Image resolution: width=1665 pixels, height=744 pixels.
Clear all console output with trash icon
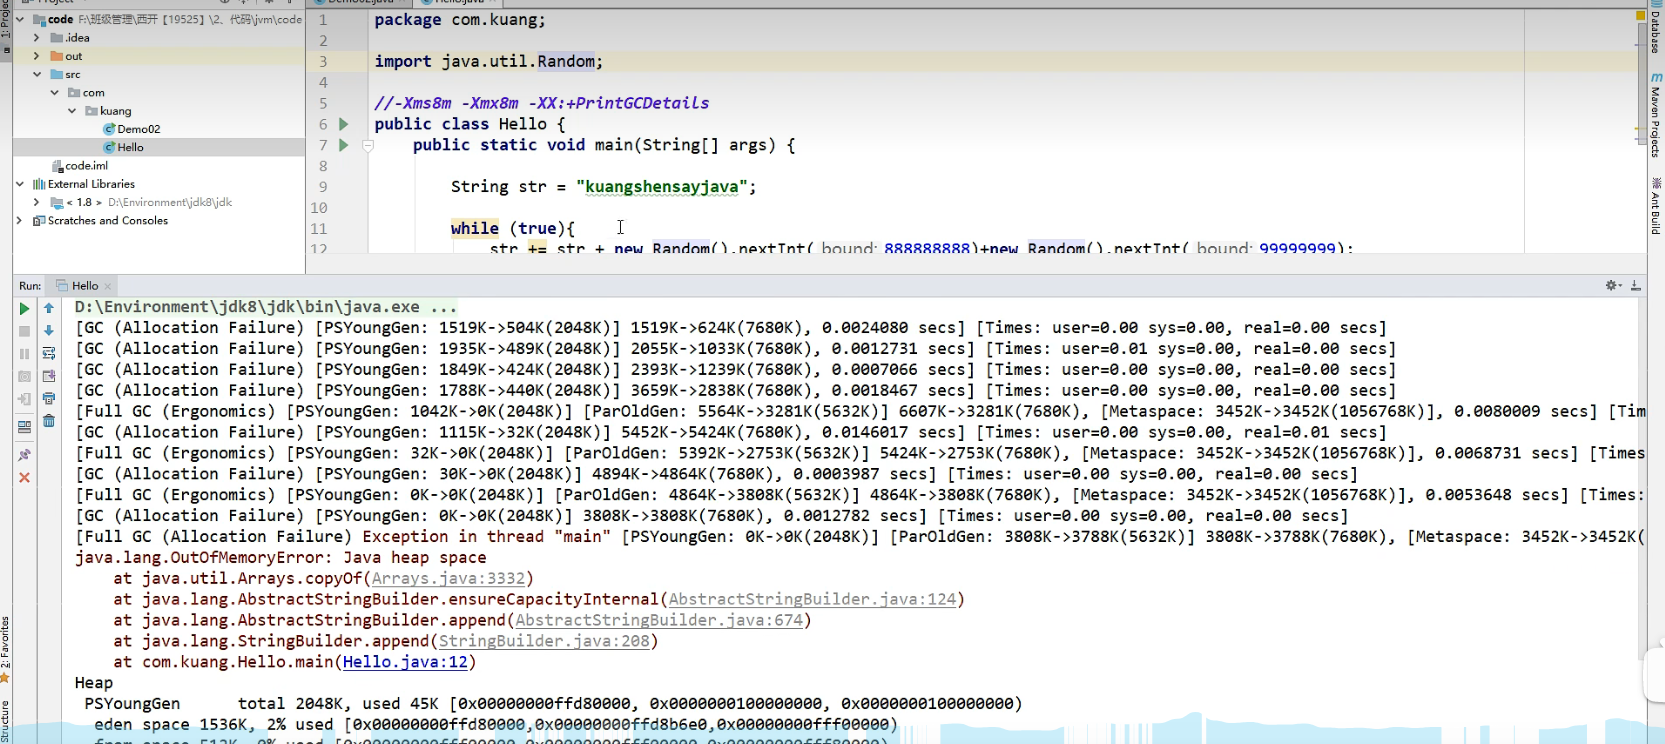[49, 421]
